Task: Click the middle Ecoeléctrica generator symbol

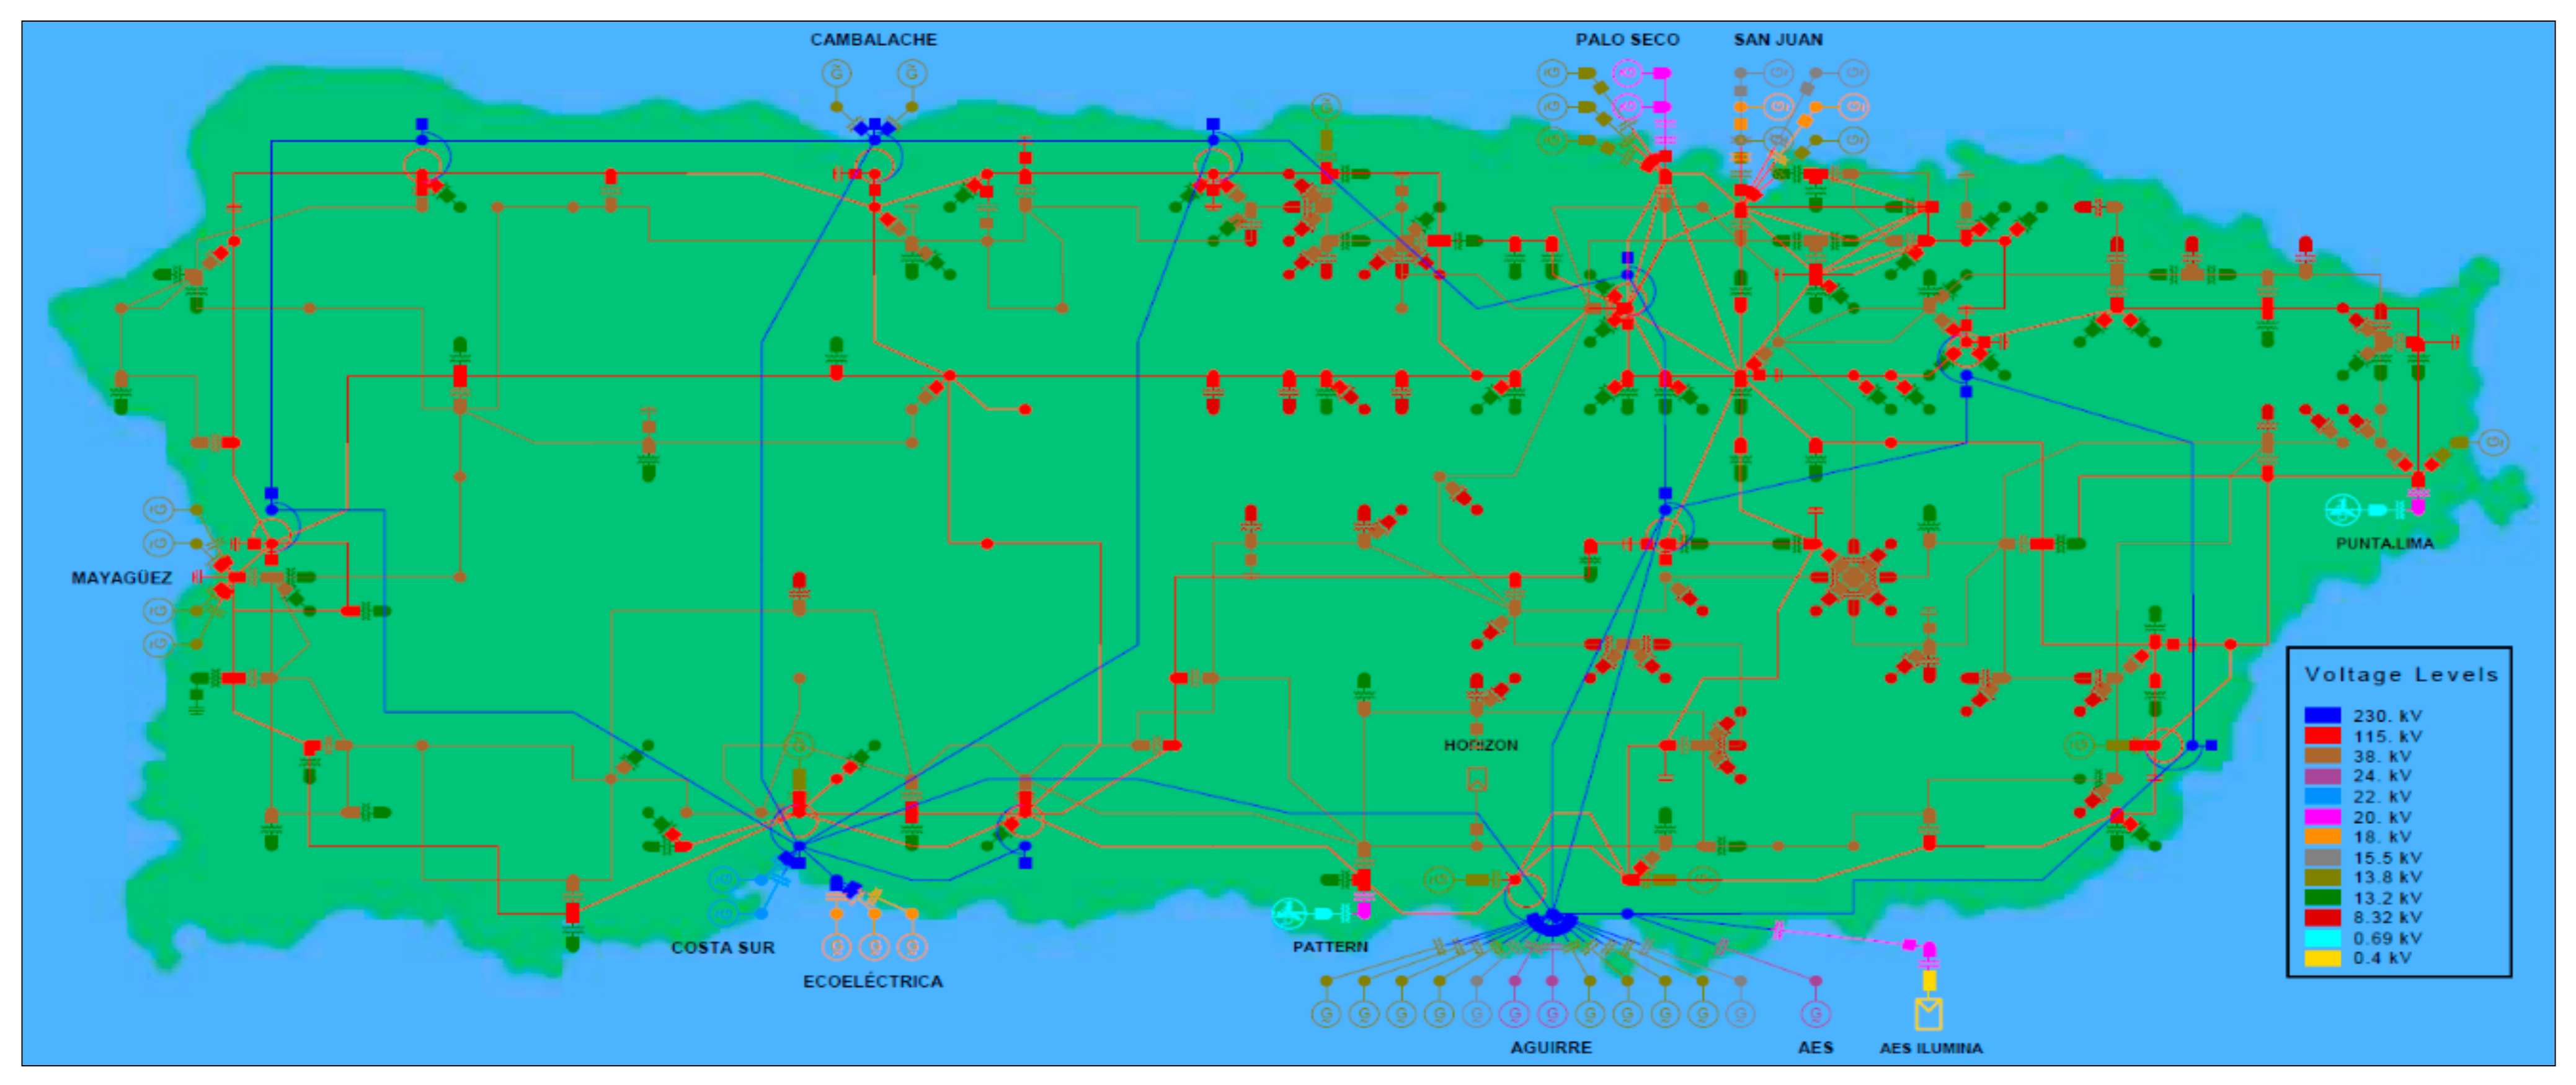Action: pos(875,946)
